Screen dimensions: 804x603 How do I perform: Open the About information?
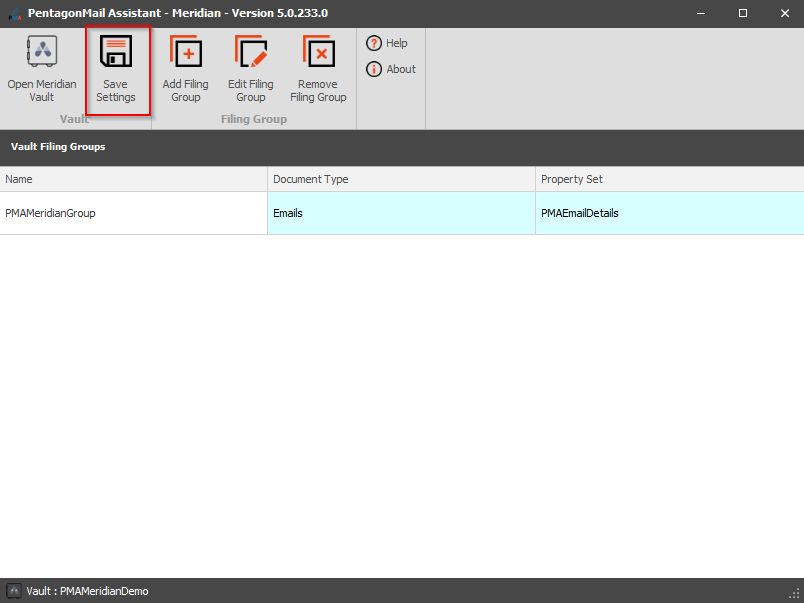[391, 69]
